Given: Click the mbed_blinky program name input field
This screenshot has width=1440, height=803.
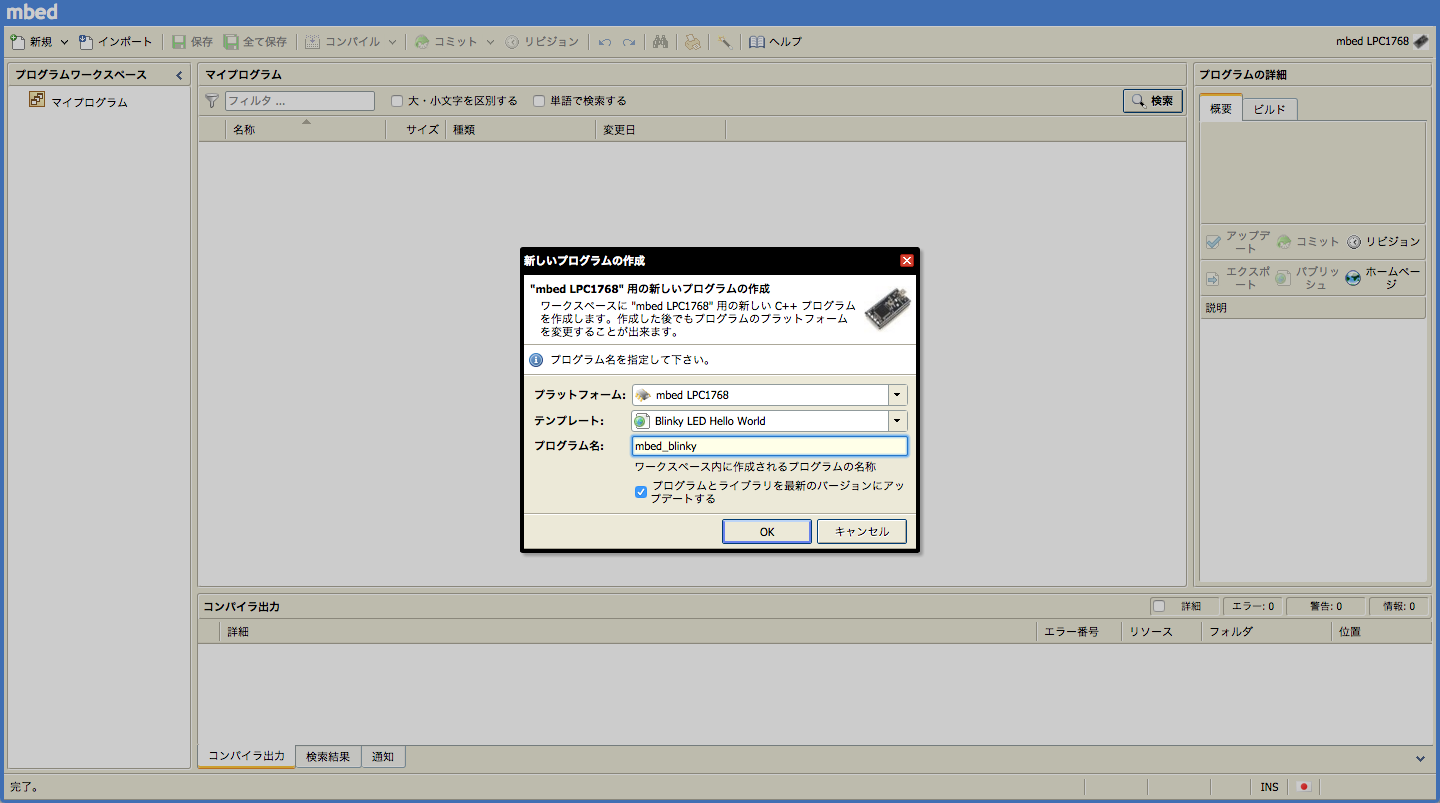Looking at the screenshot, I should point(767,445).
